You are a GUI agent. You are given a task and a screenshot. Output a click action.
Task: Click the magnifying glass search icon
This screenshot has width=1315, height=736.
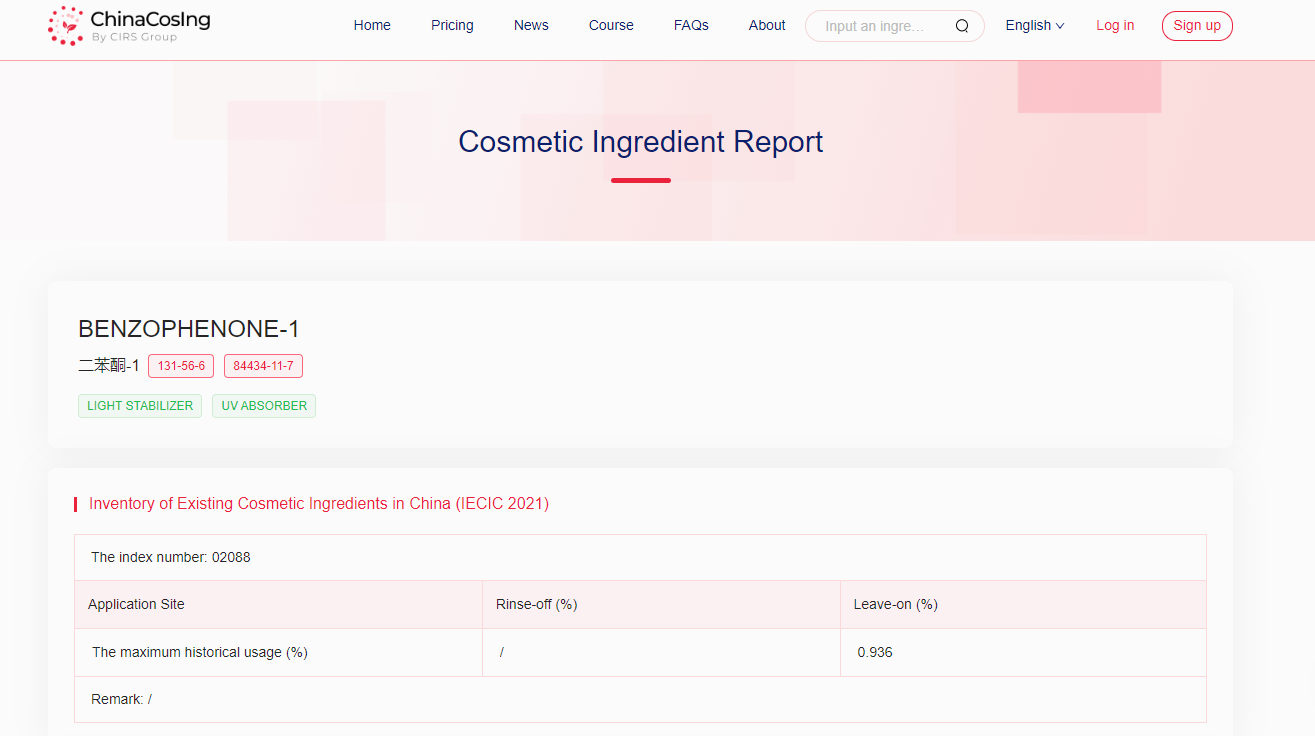pyautogui.click(x=962, y=26)
